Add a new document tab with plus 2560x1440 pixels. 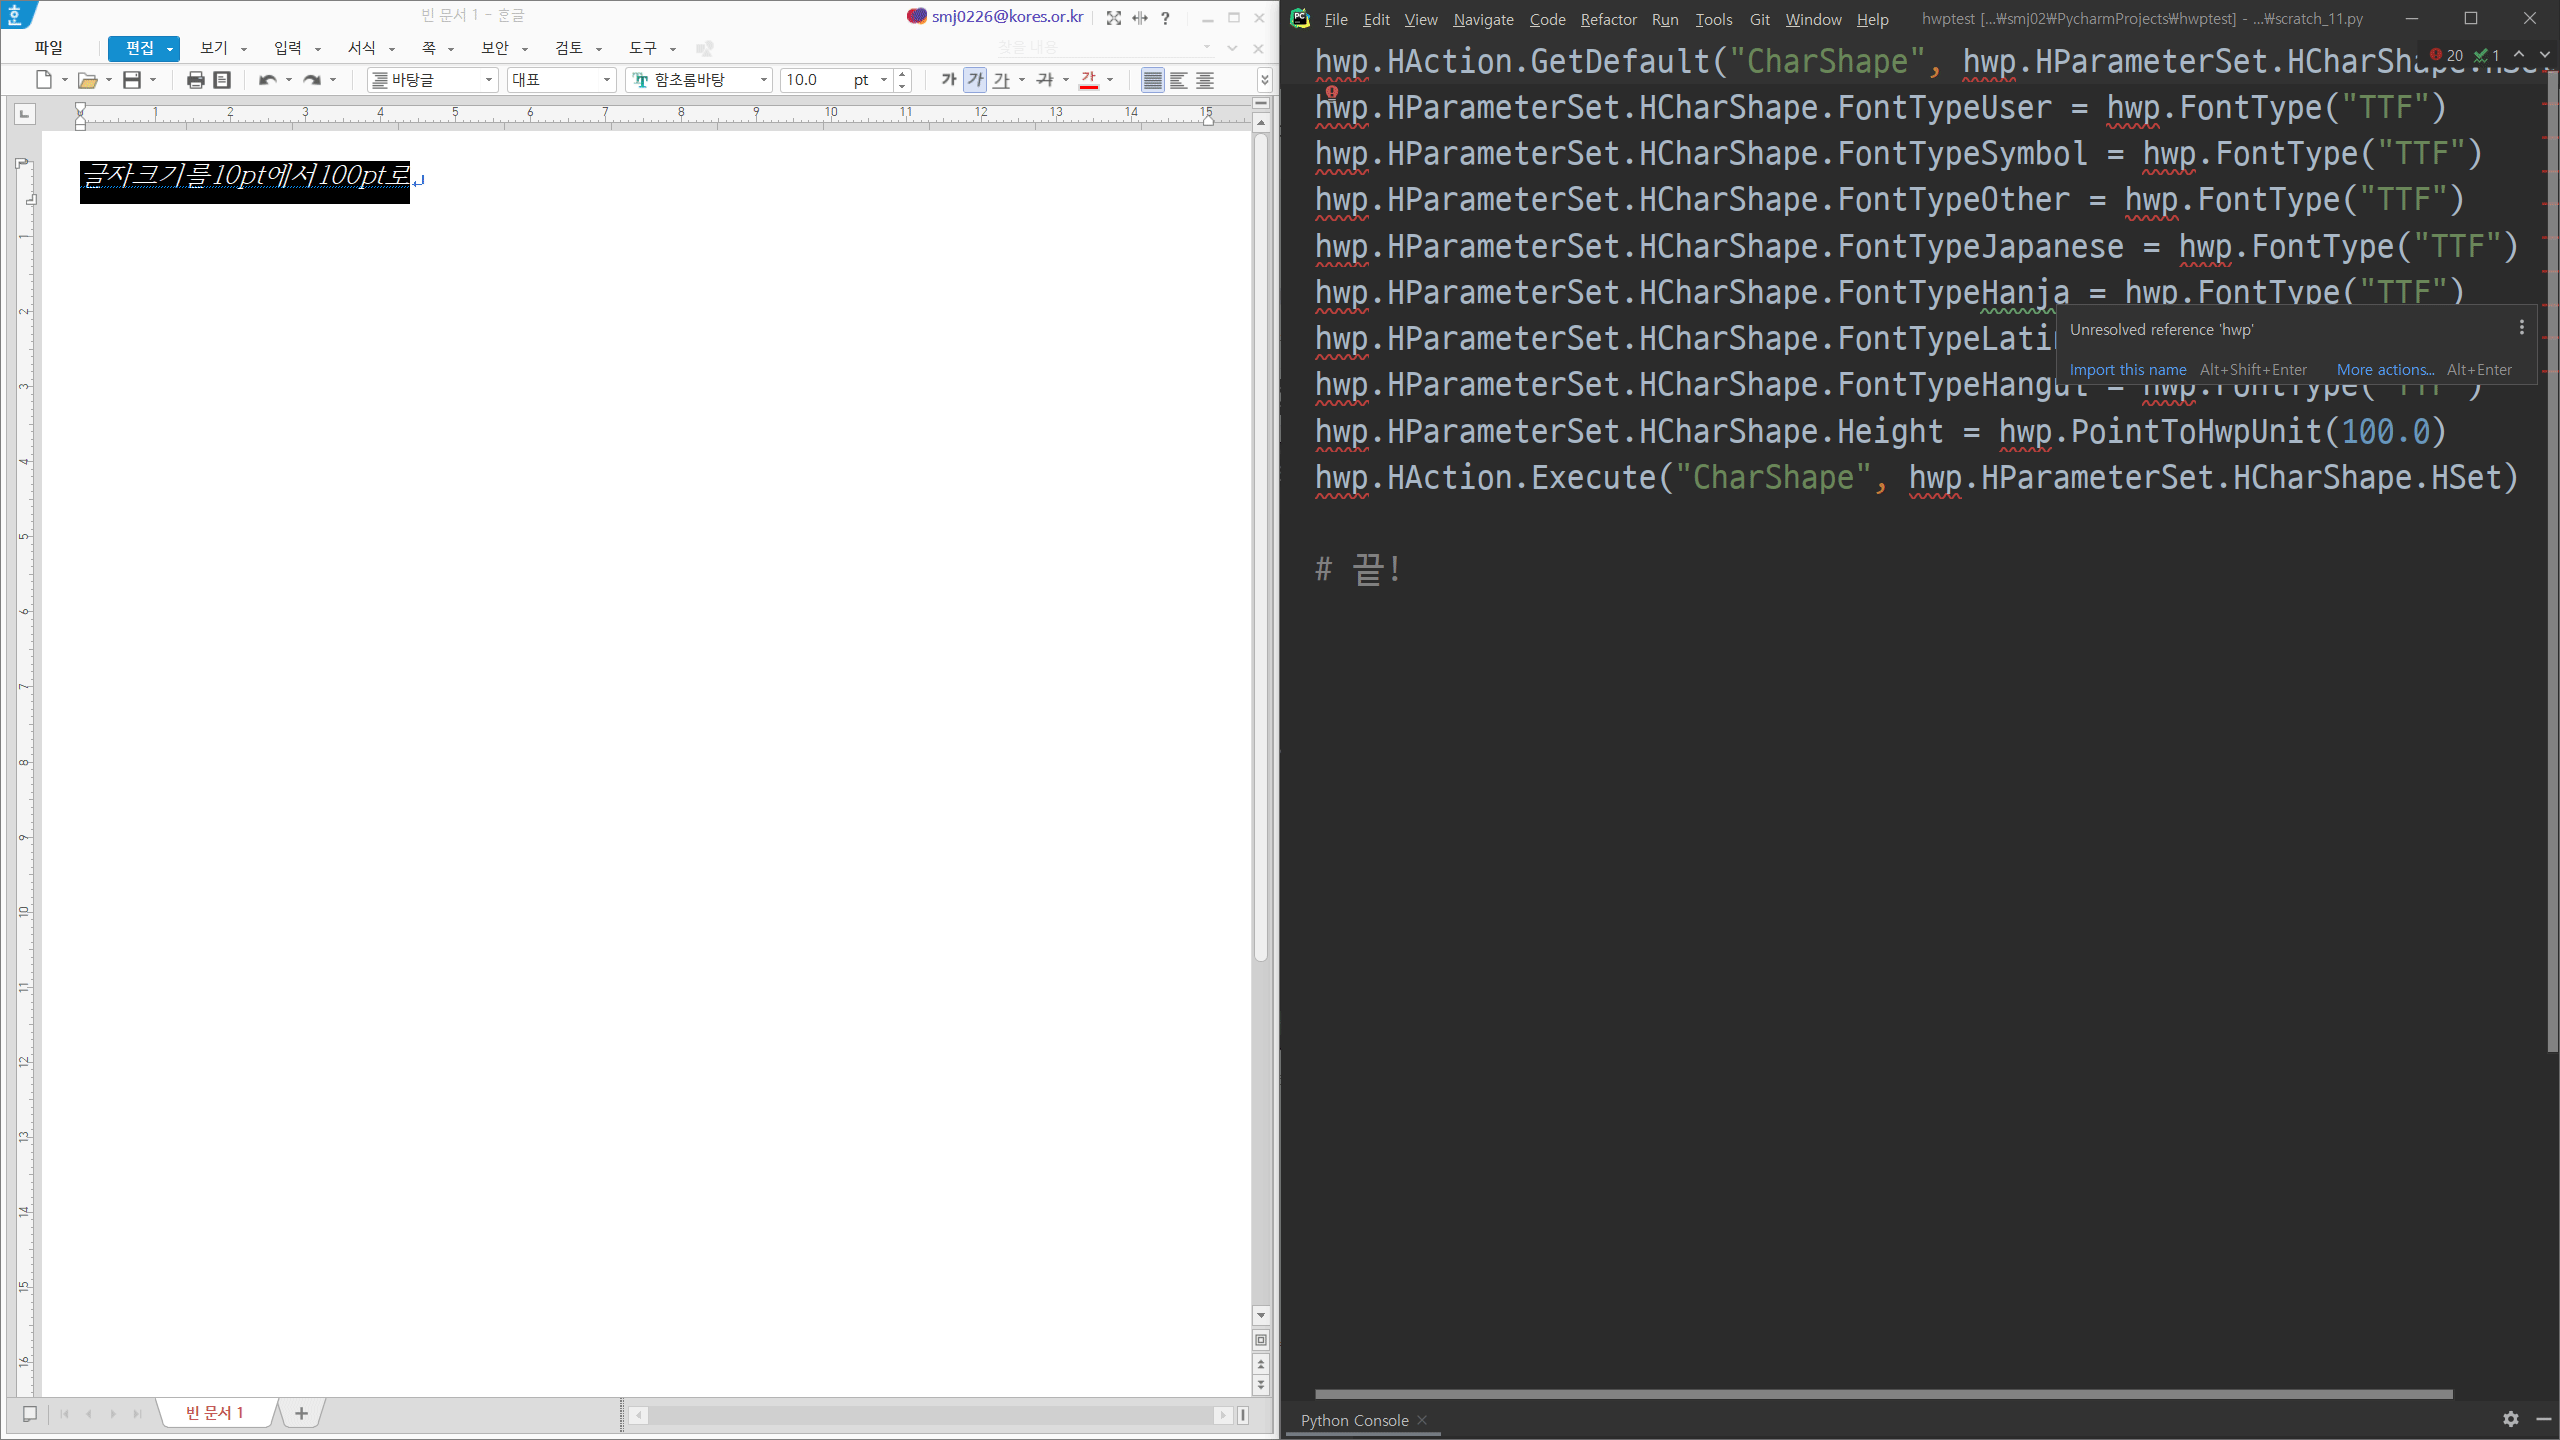coord(301,1413)
